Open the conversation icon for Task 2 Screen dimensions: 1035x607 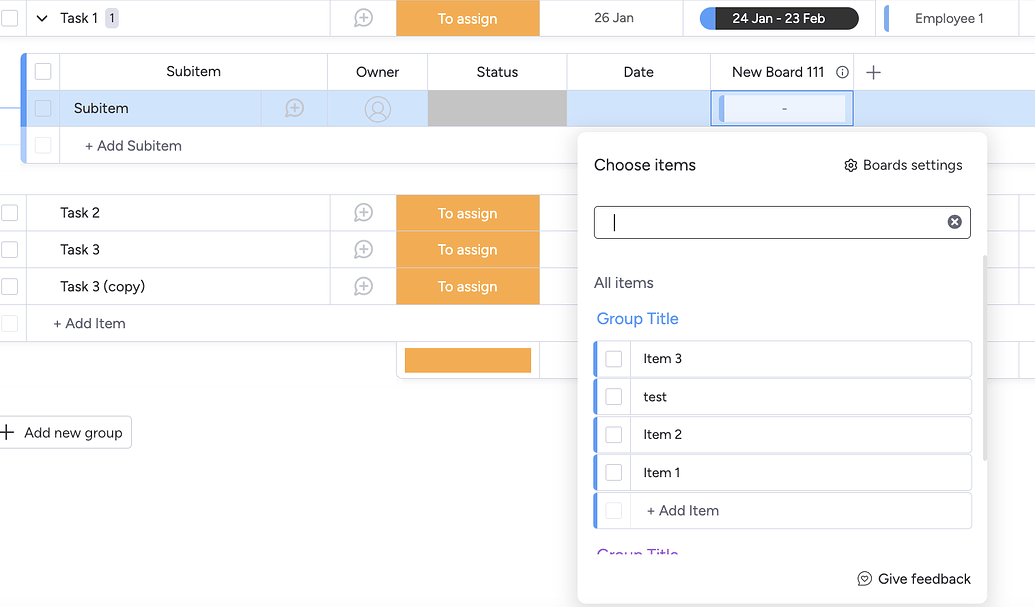point(363,213)
